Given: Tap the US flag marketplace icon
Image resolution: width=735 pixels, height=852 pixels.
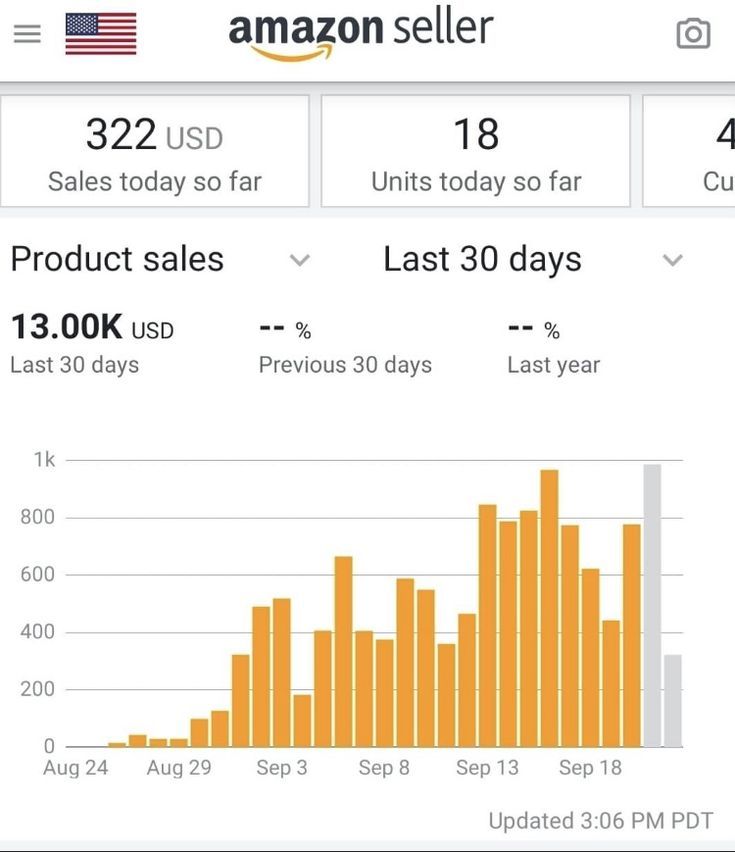Looking at the screenshot, I should tap(101, 34).
